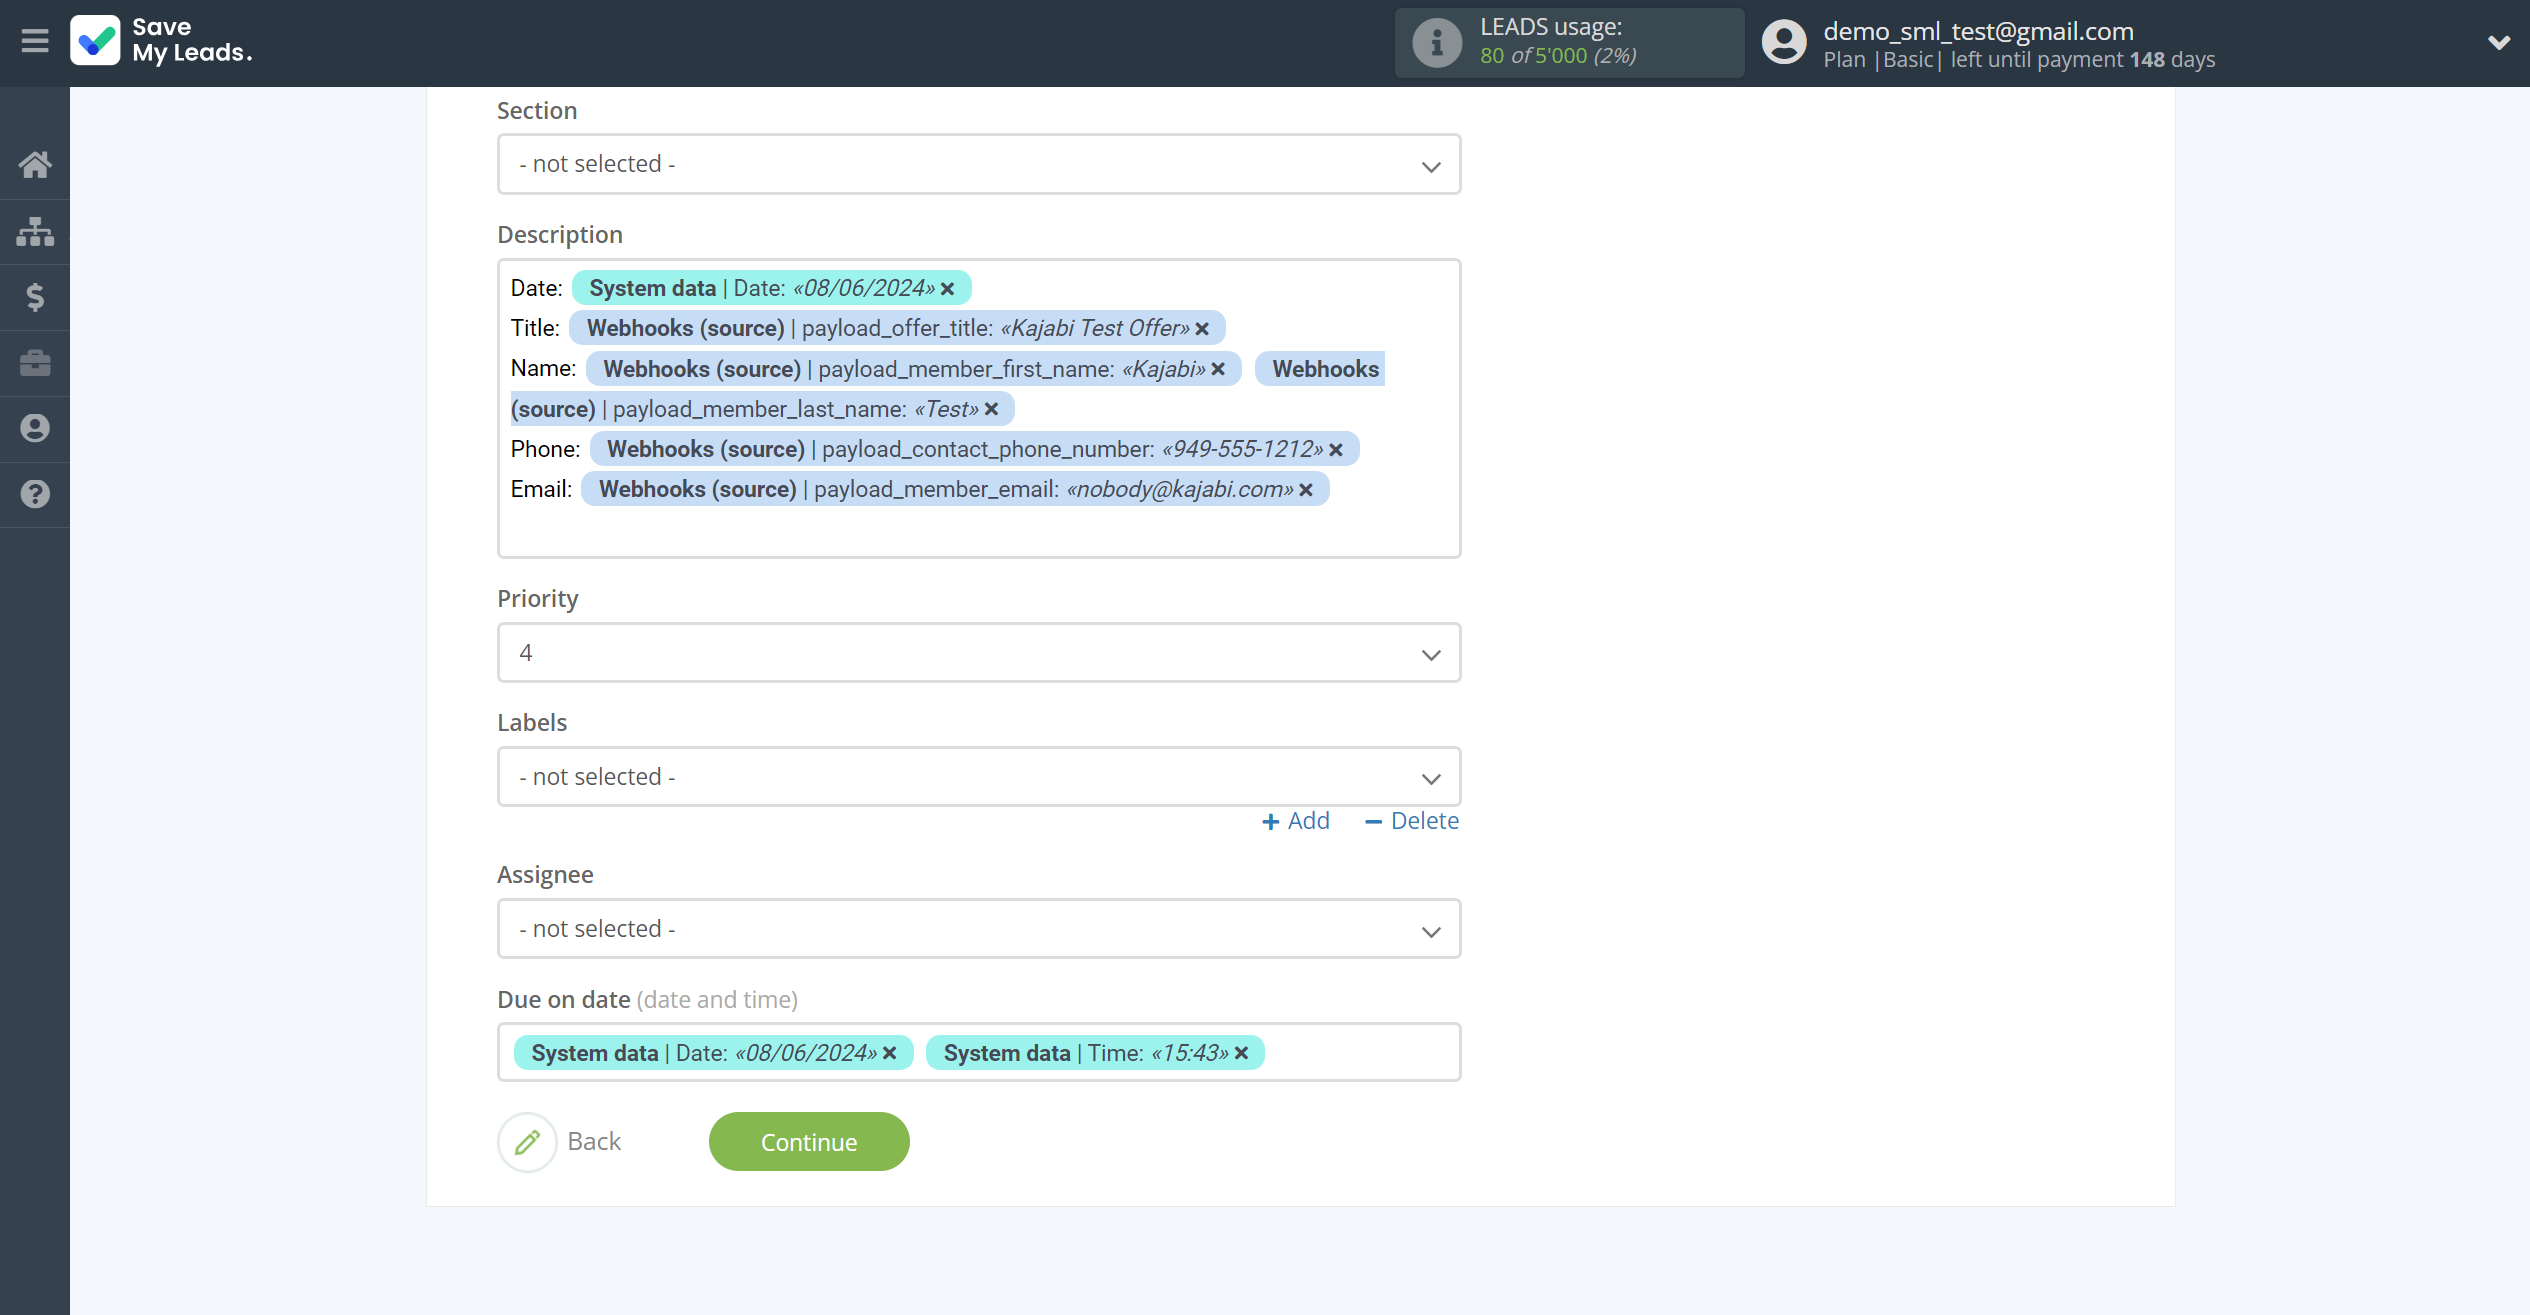This screenshot has width=2530, height=1315.
Task: Remove payload_contact_phone_number tag
Action: (1335, 450)
